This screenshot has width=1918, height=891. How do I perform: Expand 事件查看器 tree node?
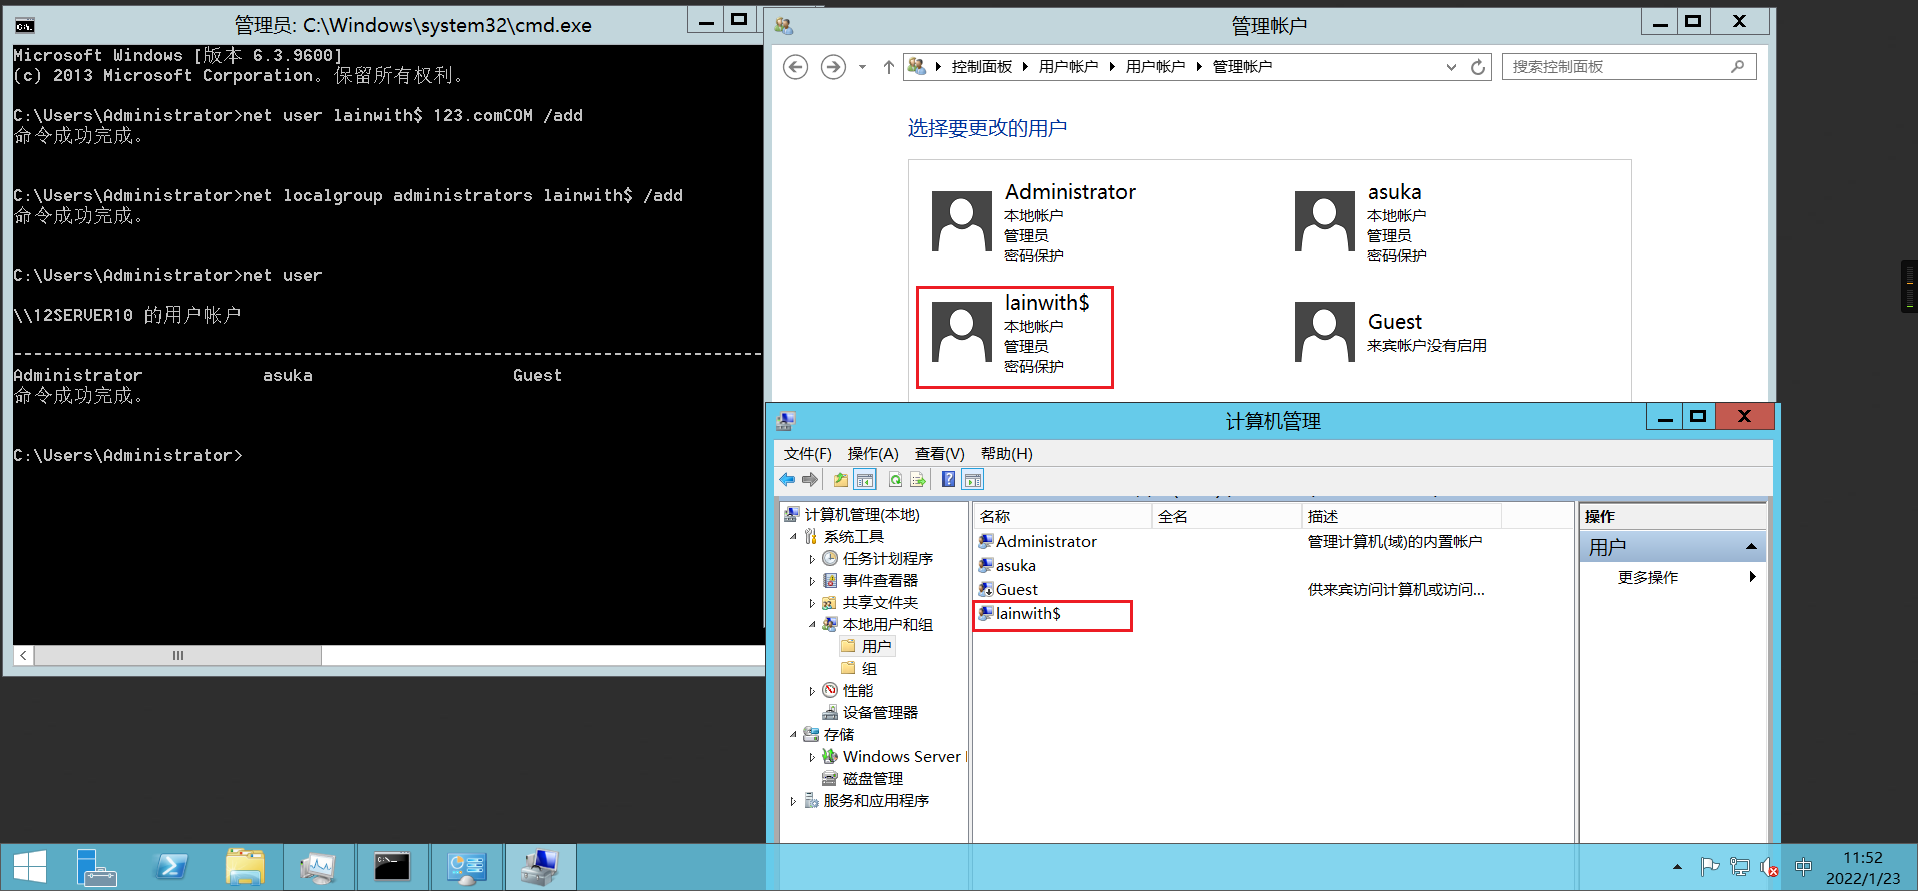click(x=812, y=581)
